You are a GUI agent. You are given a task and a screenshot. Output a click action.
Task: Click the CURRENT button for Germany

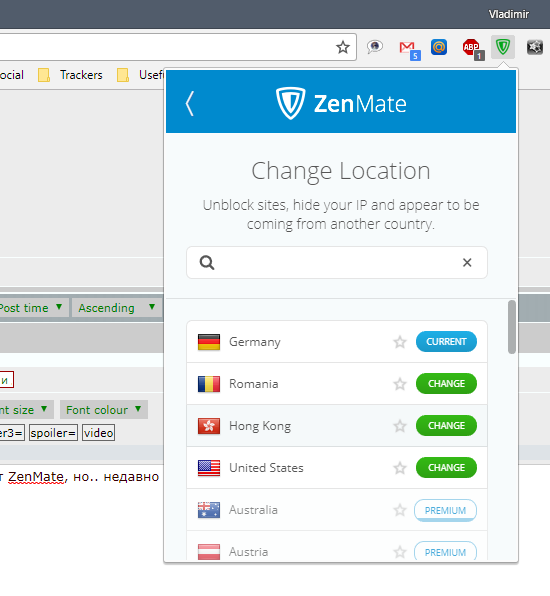(x=446, y=342)
